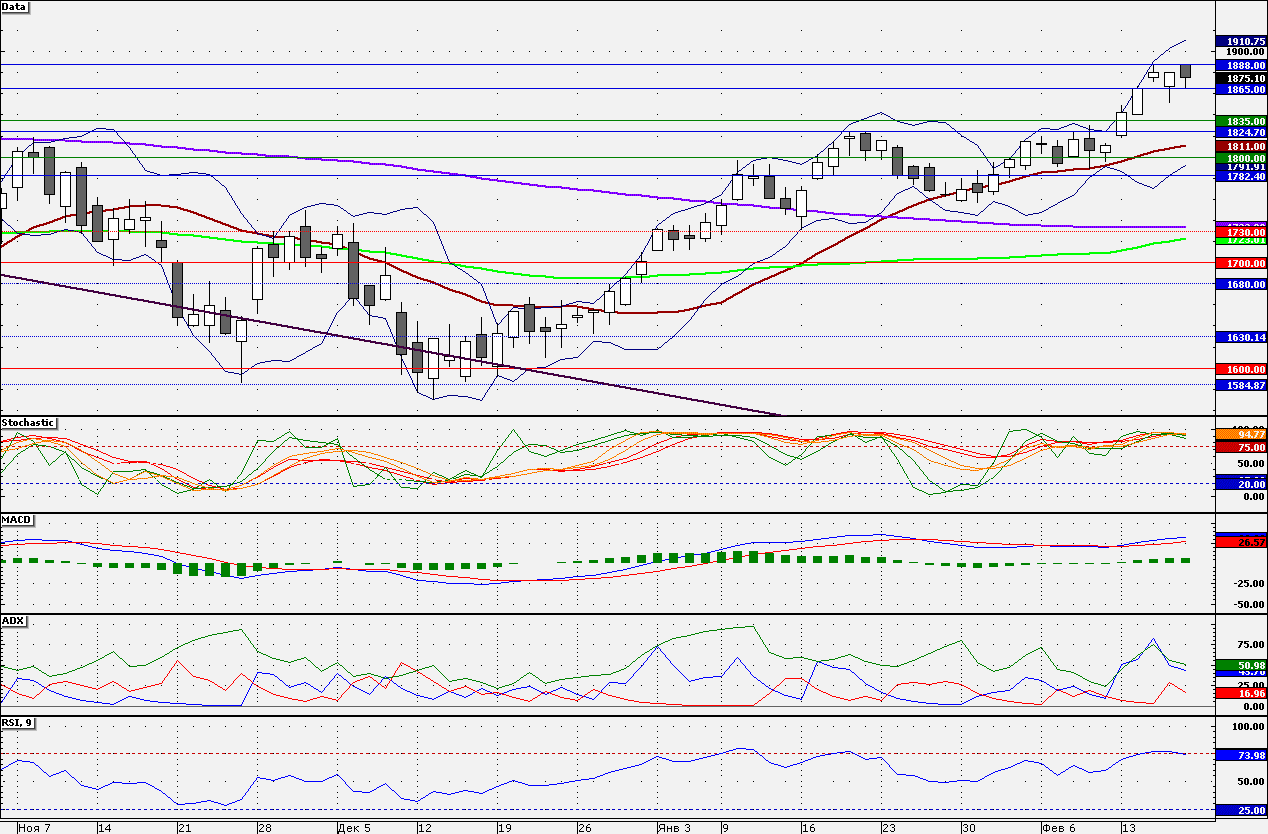Click the ADX panel title
This screenshot has width=1268, height=834.
(x=13, y=621)
